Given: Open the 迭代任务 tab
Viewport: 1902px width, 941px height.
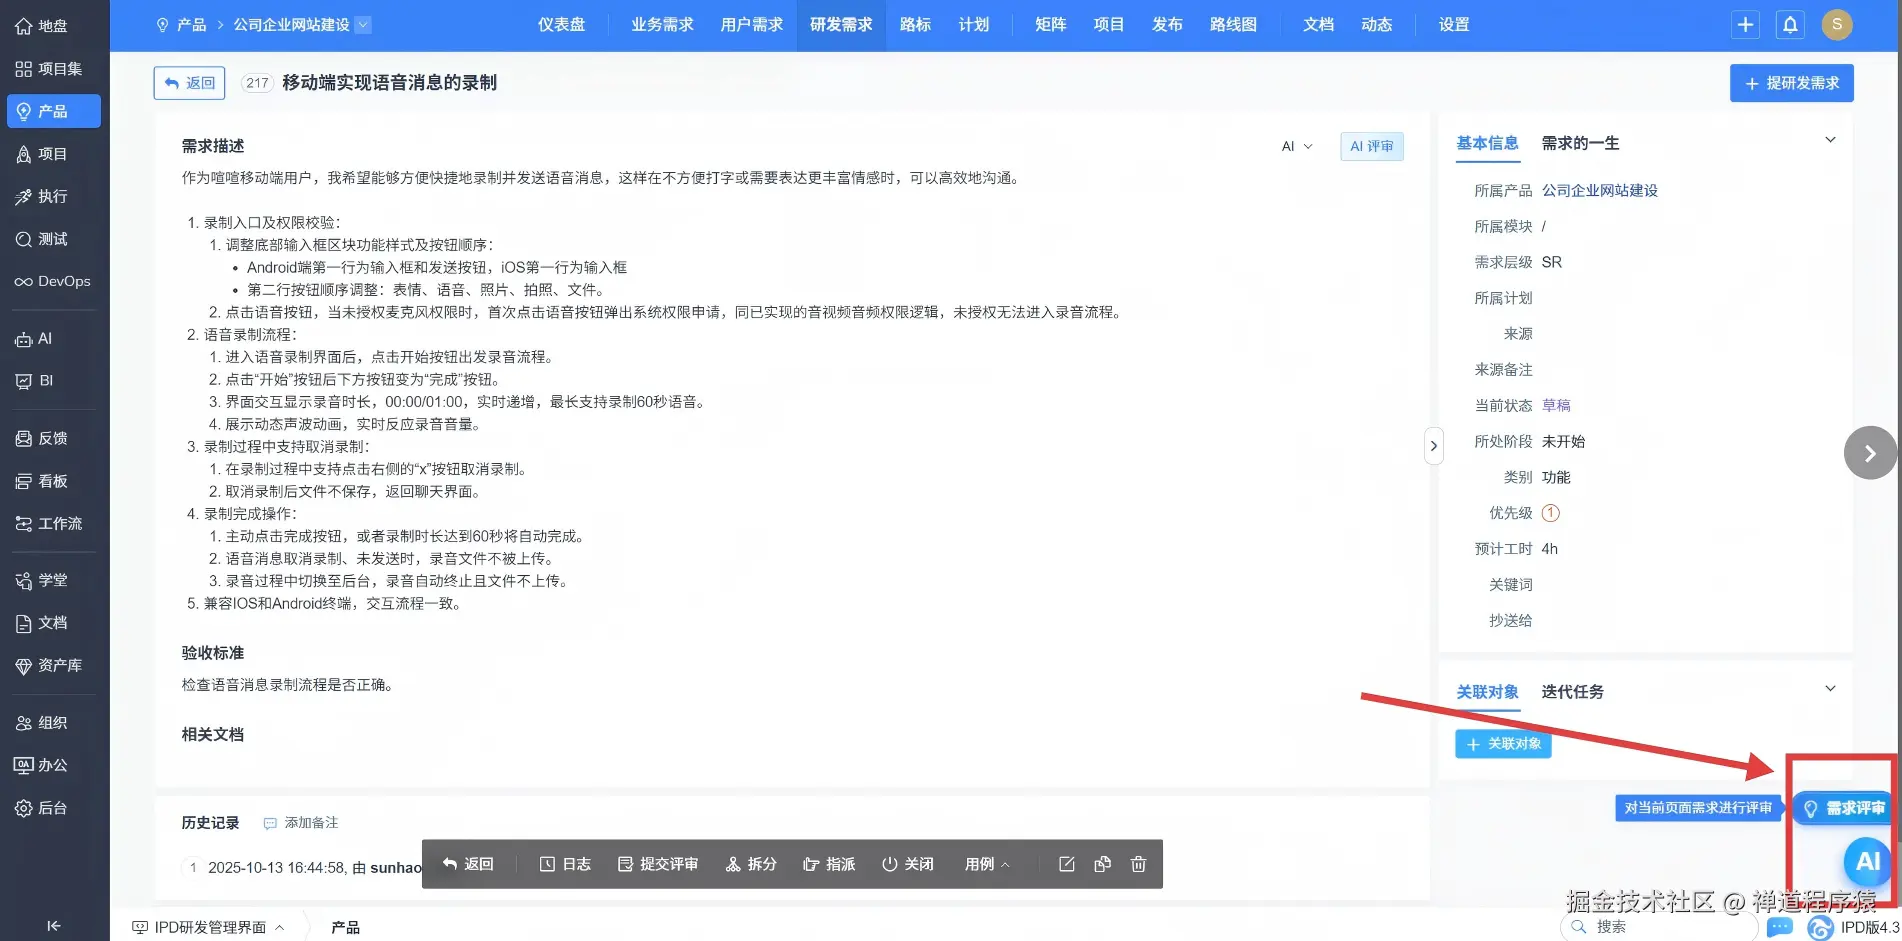Looking at the screenshot, I should point(1570,691).
